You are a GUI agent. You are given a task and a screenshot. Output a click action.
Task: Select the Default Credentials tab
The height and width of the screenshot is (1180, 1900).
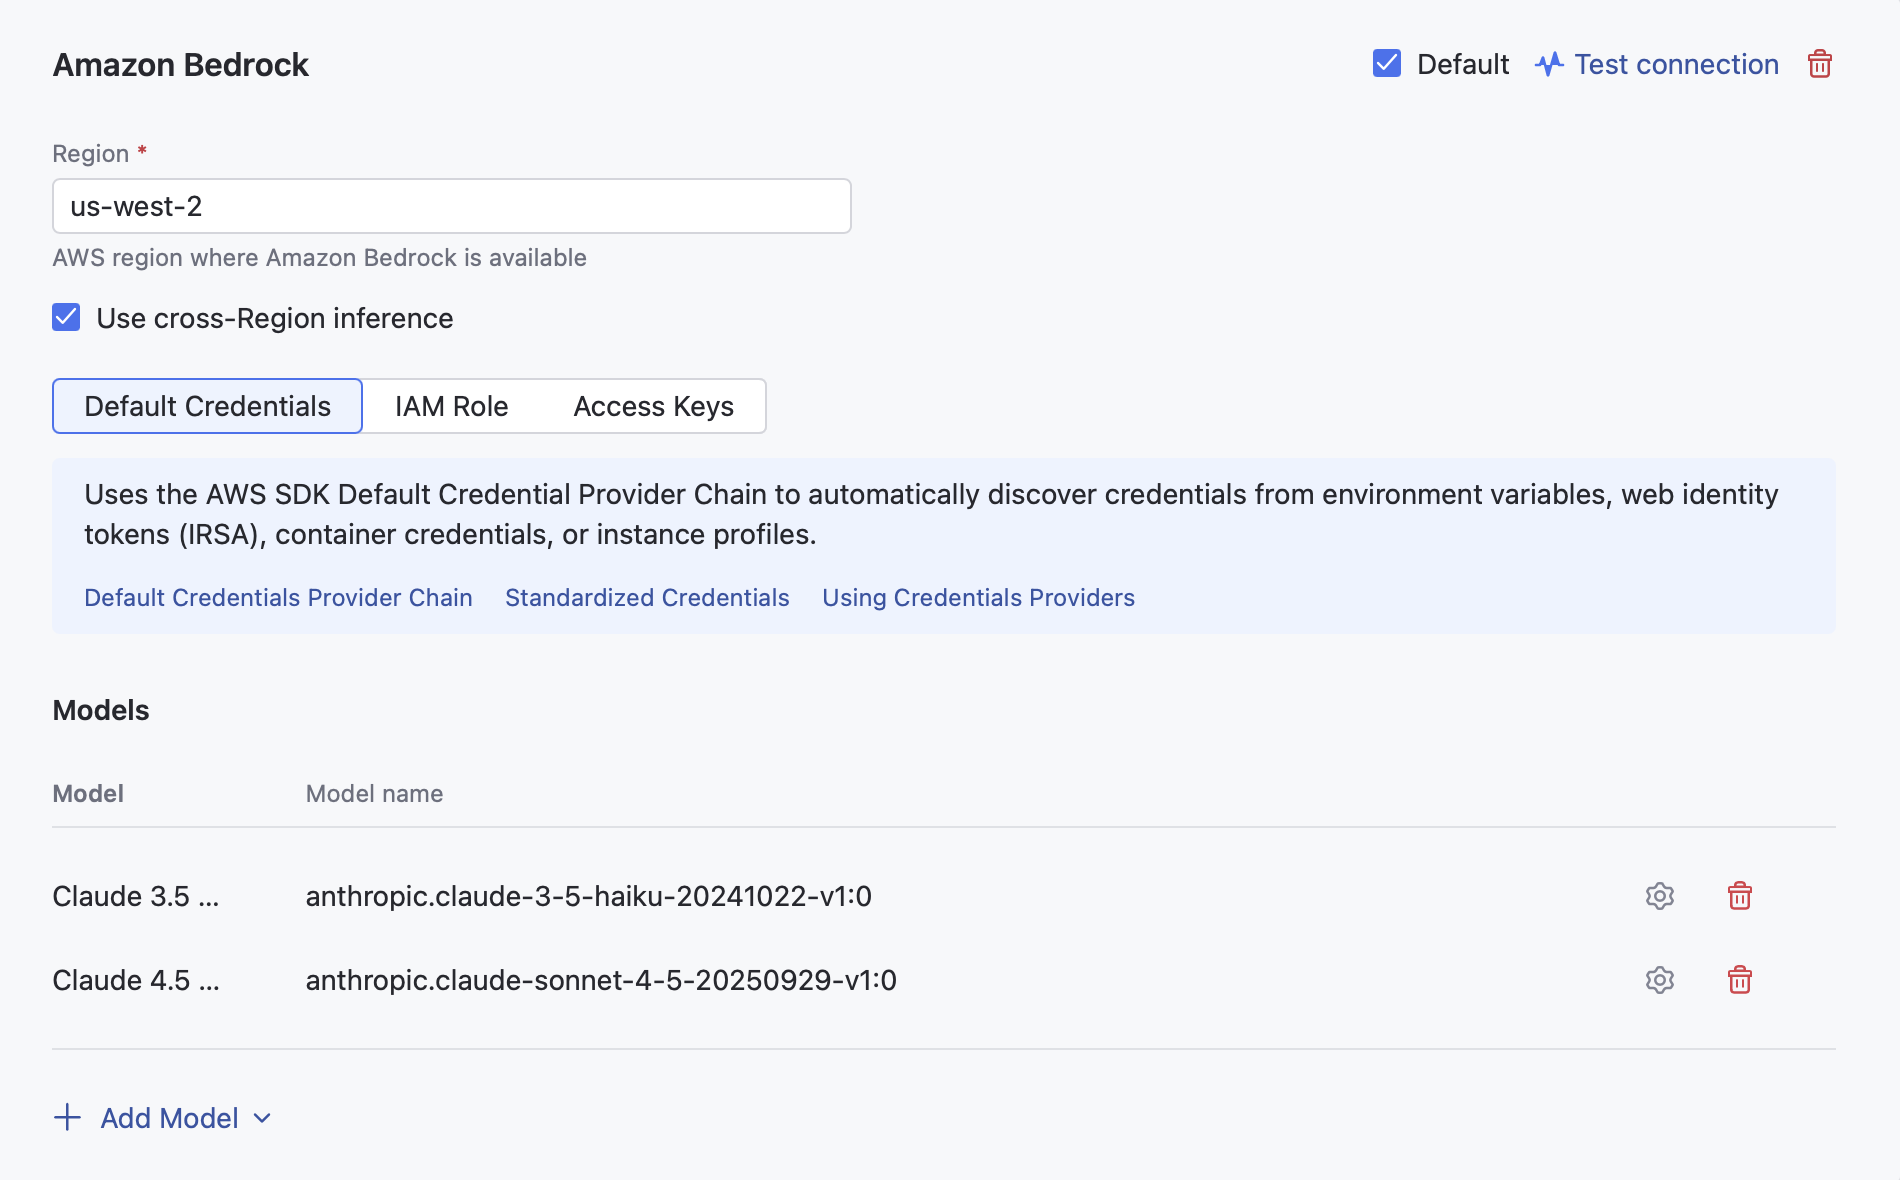pos(207,406)
